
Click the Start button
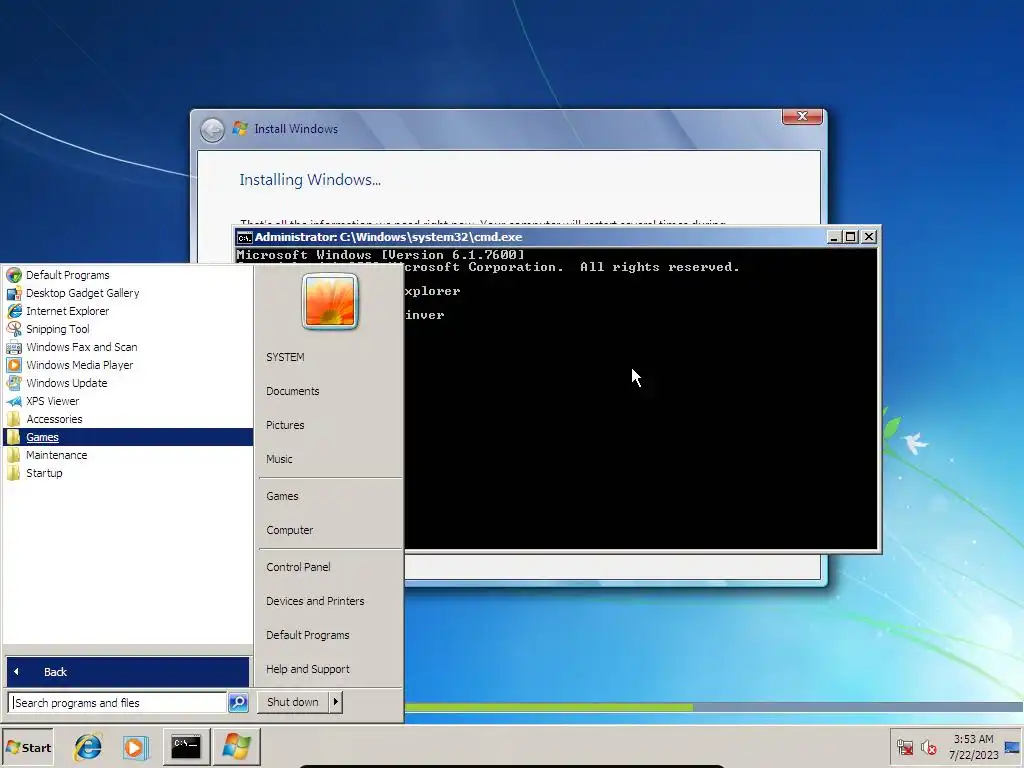point(27,747)
